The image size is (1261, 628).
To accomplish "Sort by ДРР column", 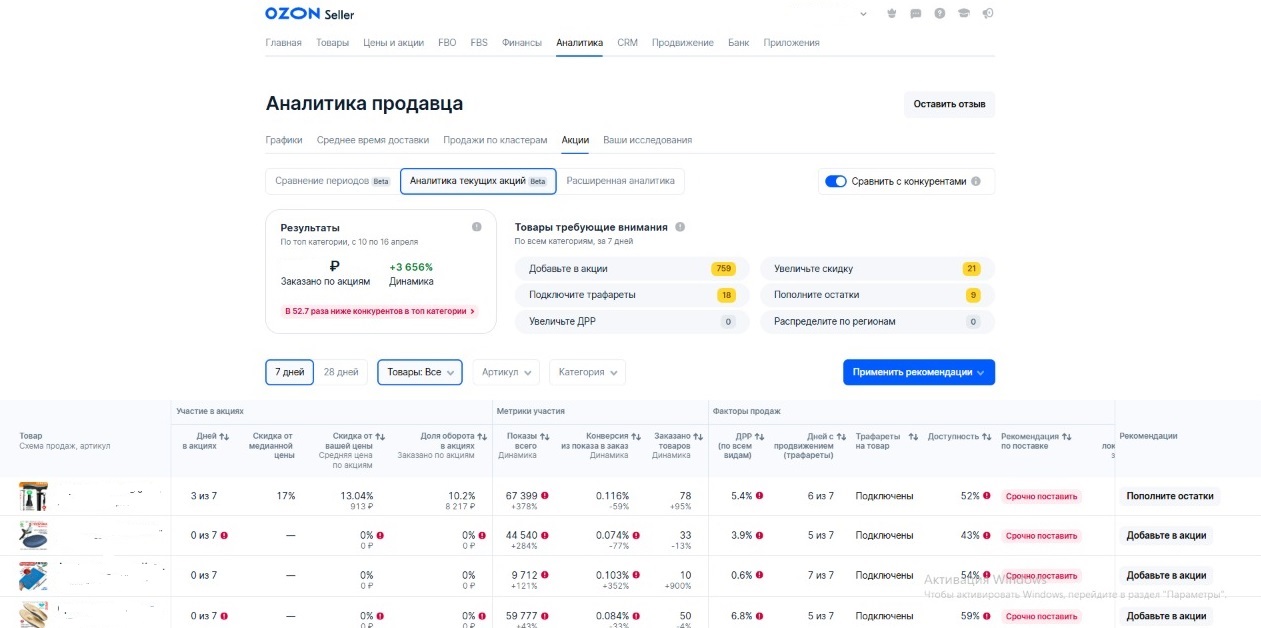I will (x=759, y=437).
